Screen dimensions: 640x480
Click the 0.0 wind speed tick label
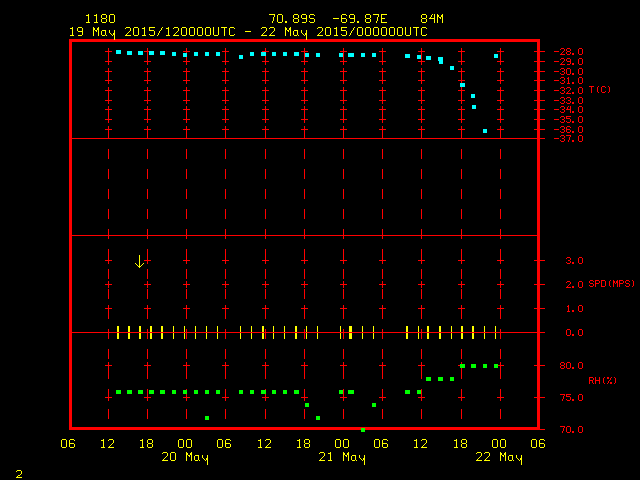point(574,333)
